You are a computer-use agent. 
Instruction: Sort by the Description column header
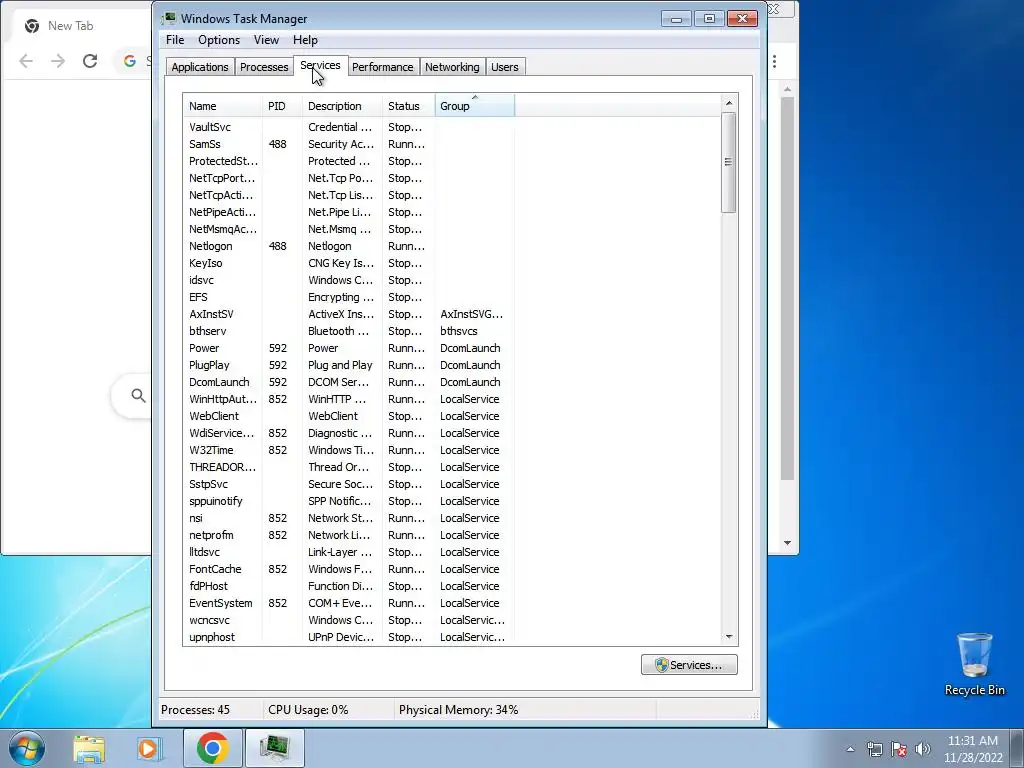coord(342,106)
